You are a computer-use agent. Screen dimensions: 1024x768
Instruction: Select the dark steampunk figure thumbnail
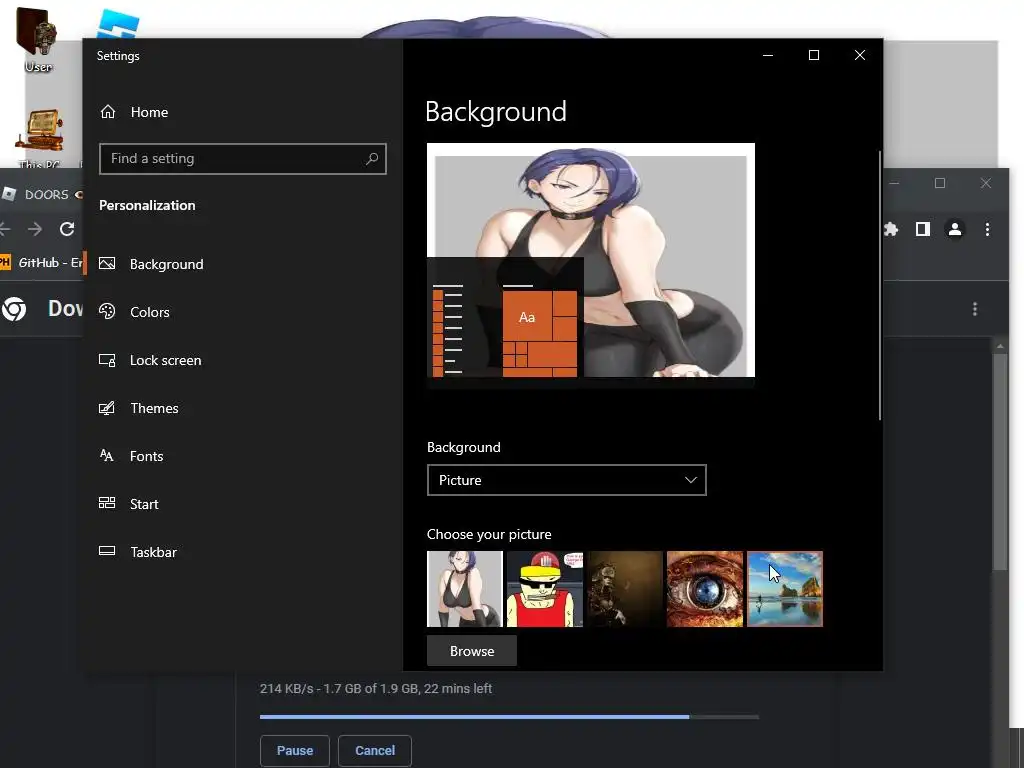point(625,589)
